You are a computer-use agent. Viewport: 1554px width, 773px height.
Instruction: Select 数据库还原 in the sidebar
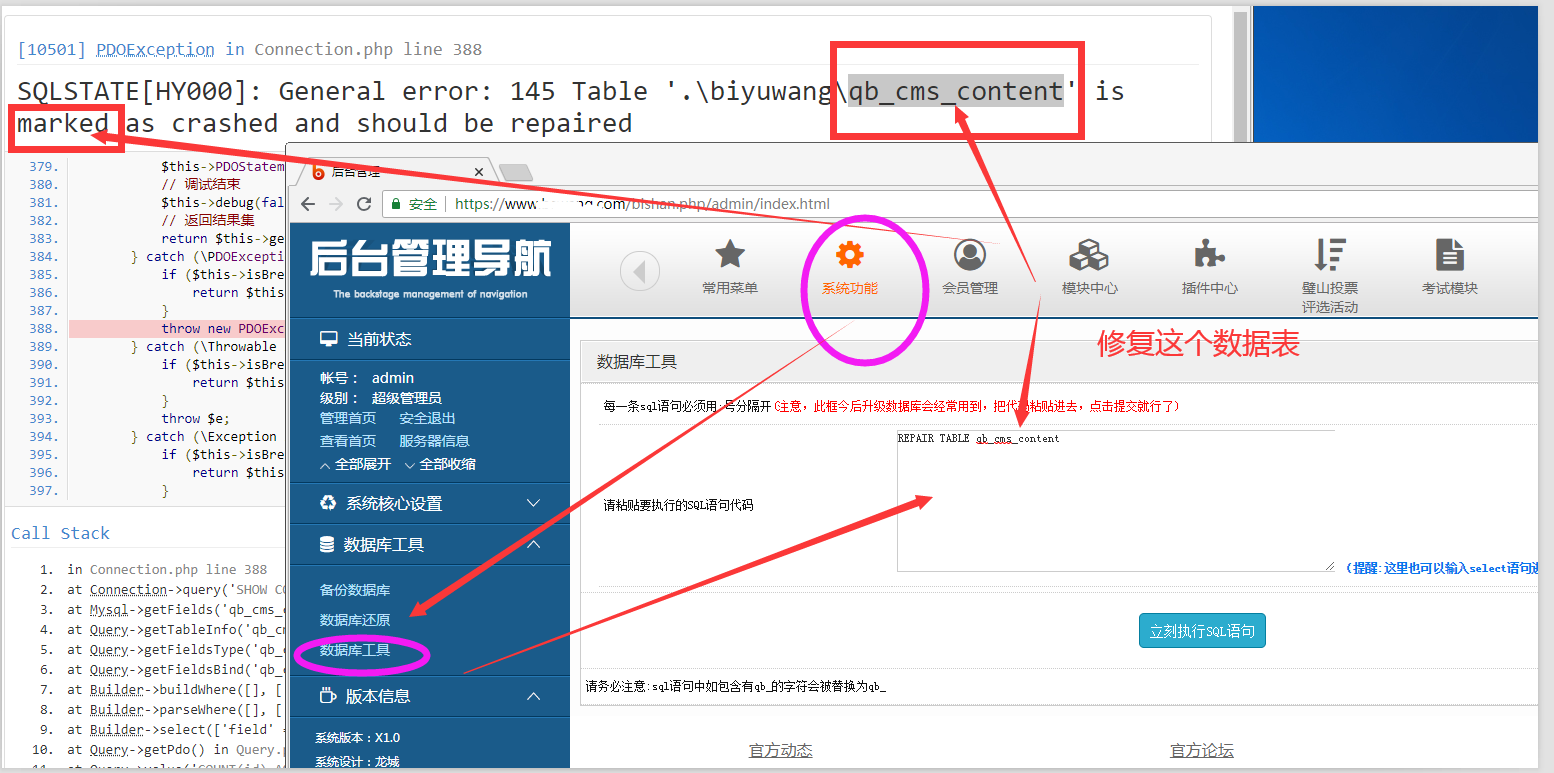pos(355,620)
